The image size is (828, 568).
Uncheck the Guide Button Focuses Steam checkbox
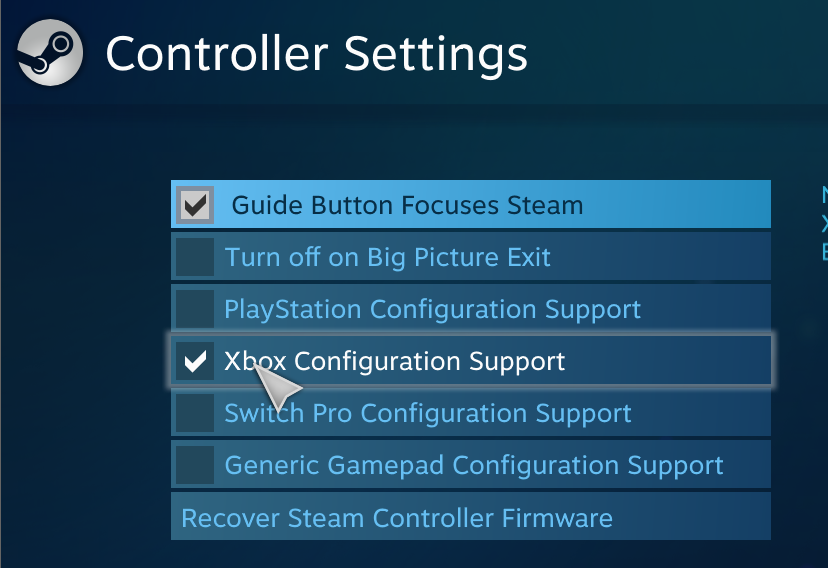pos(195,205)
